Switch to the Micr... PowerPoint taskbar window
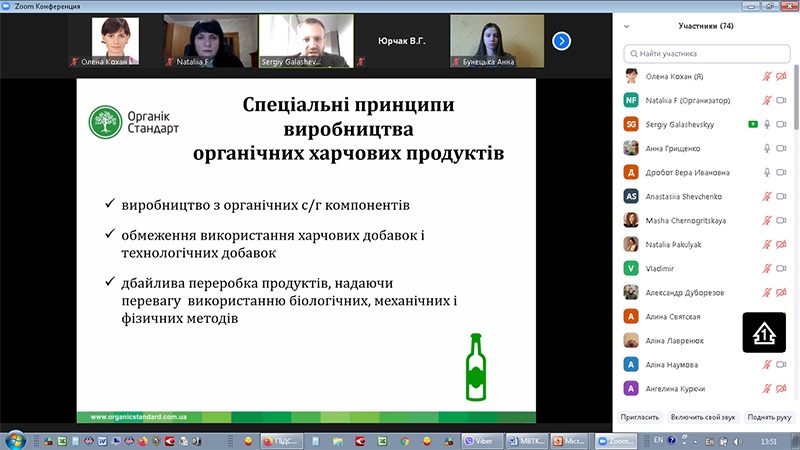800x450 pixels. coord(571,441)
